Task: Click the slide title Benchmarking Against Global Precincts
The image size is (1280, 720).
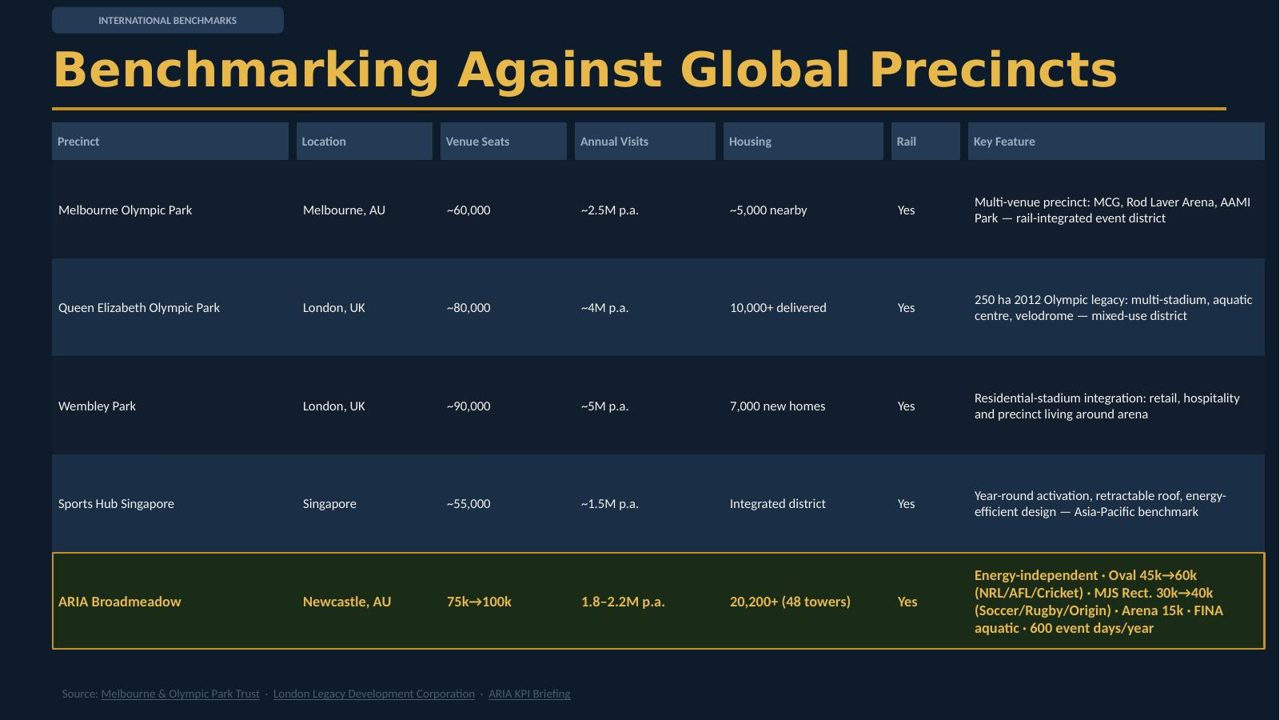Action: click(x=585, y=71)
